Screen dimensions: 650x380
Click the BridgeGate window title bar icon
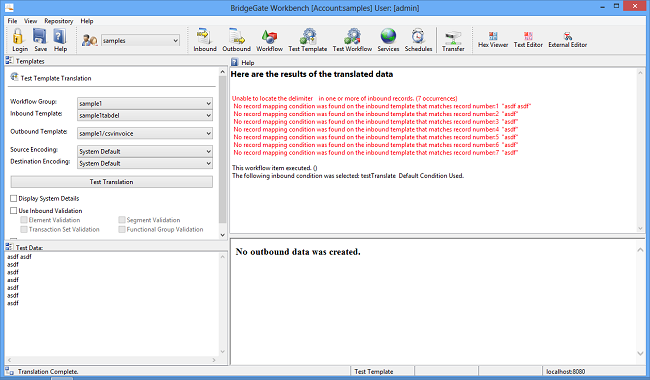(9, 7)
